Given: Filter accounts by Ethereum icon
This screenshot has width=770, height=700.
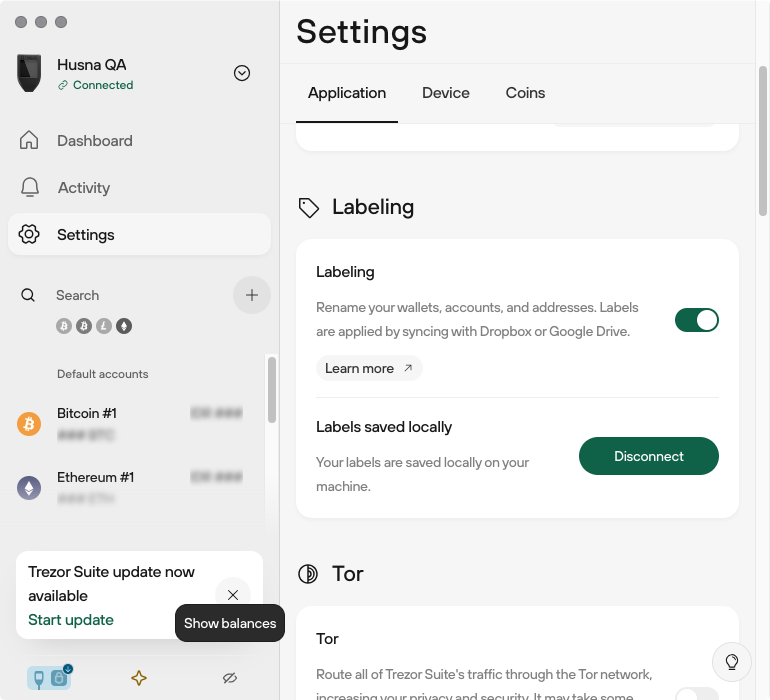Looking at the screenshot, I should tap(124, 326).
